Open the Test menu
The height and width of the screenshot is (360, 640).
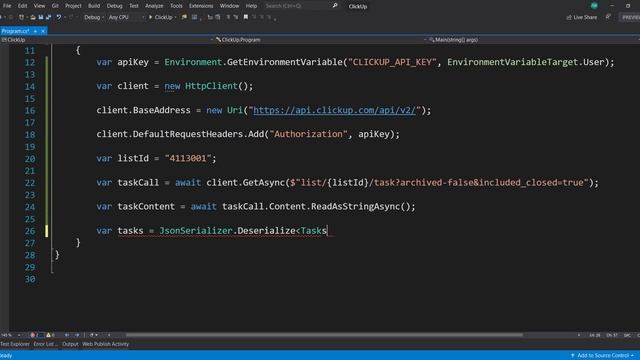[x=134, y=6]
